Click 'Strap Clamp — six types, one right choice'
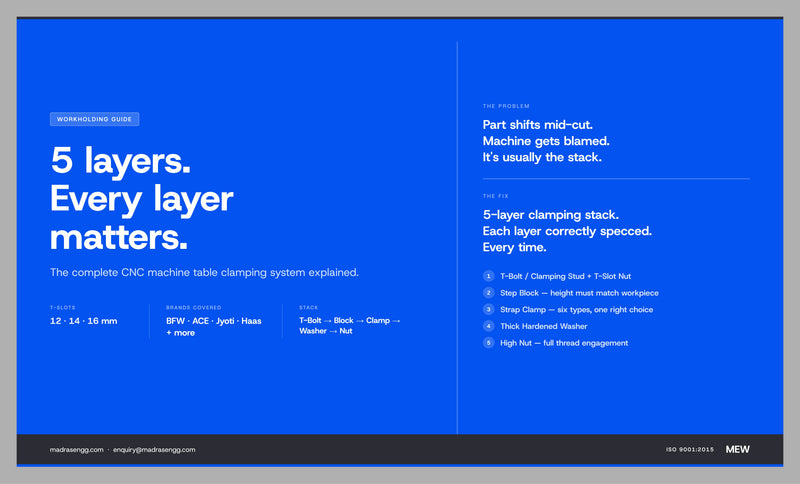The height and width of the screenshot is (484, 800). (x=577, y=310)
